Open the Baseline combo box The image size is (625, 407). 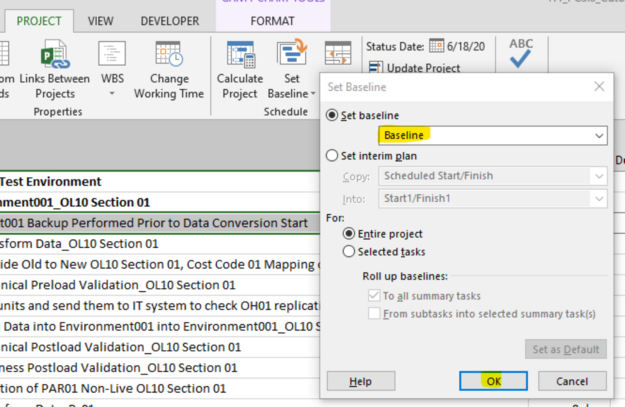(x=493, y=136)
